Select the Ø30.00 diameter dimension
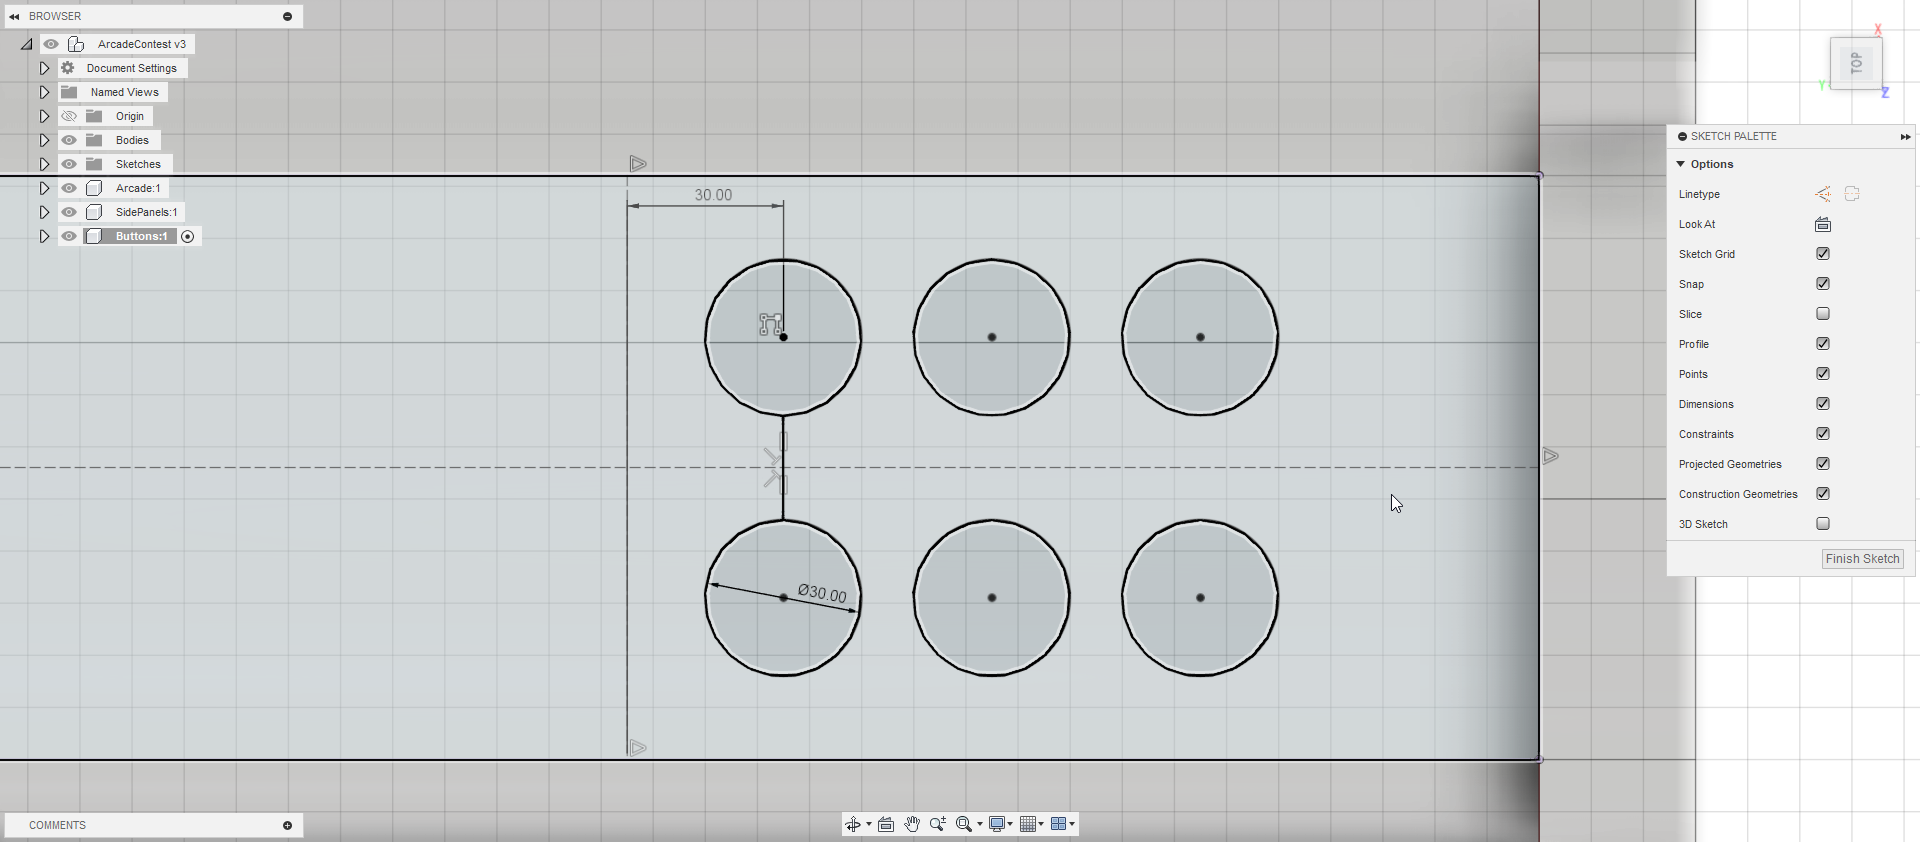This screenshot has width=1920, height=842. coord(822,593)
